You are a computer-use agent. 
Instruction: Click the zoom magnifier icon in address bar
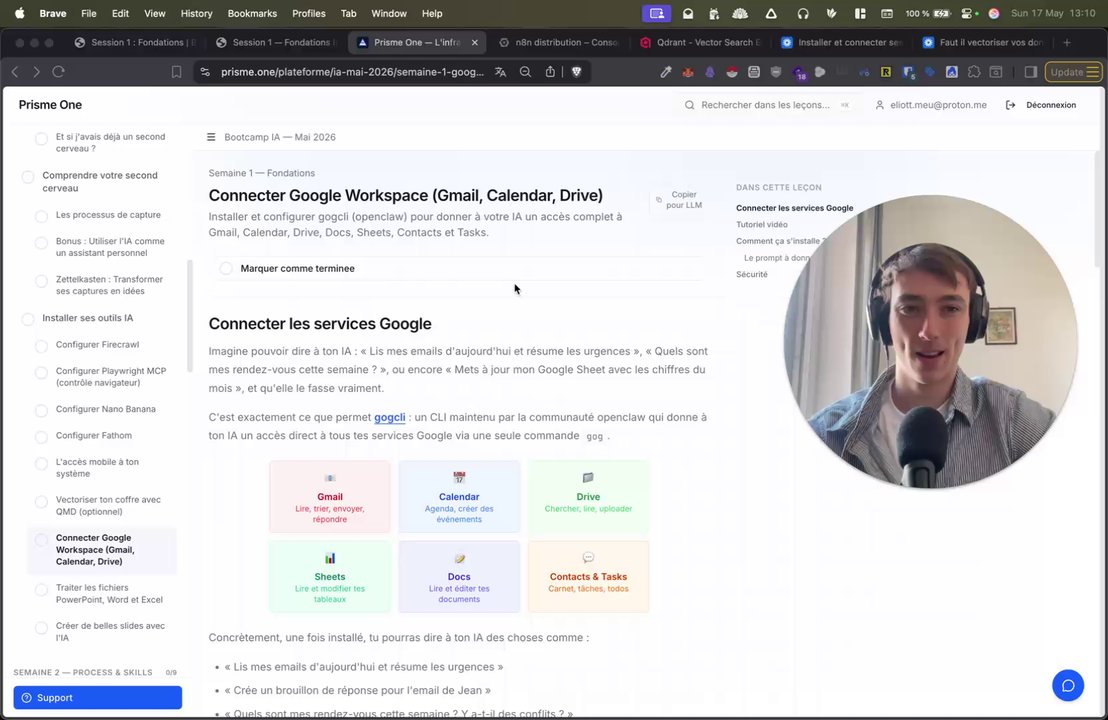coord(525,72)
